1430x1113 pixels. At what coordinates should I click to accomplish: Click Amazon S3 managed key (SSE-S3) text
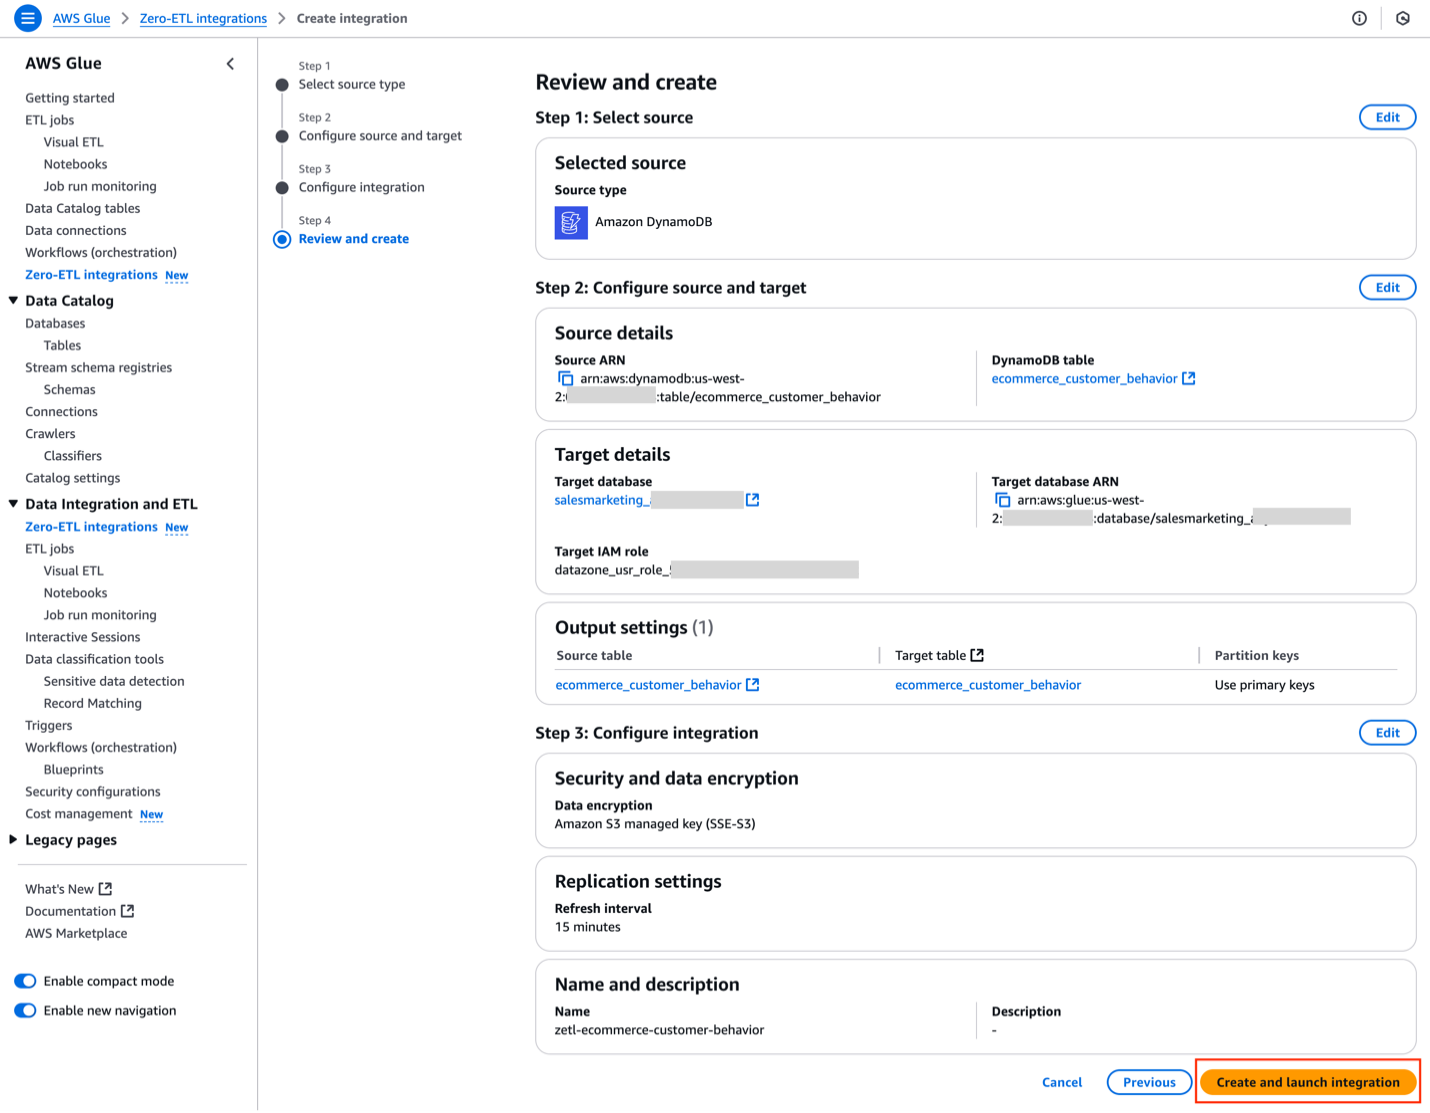tap(655, 824)
